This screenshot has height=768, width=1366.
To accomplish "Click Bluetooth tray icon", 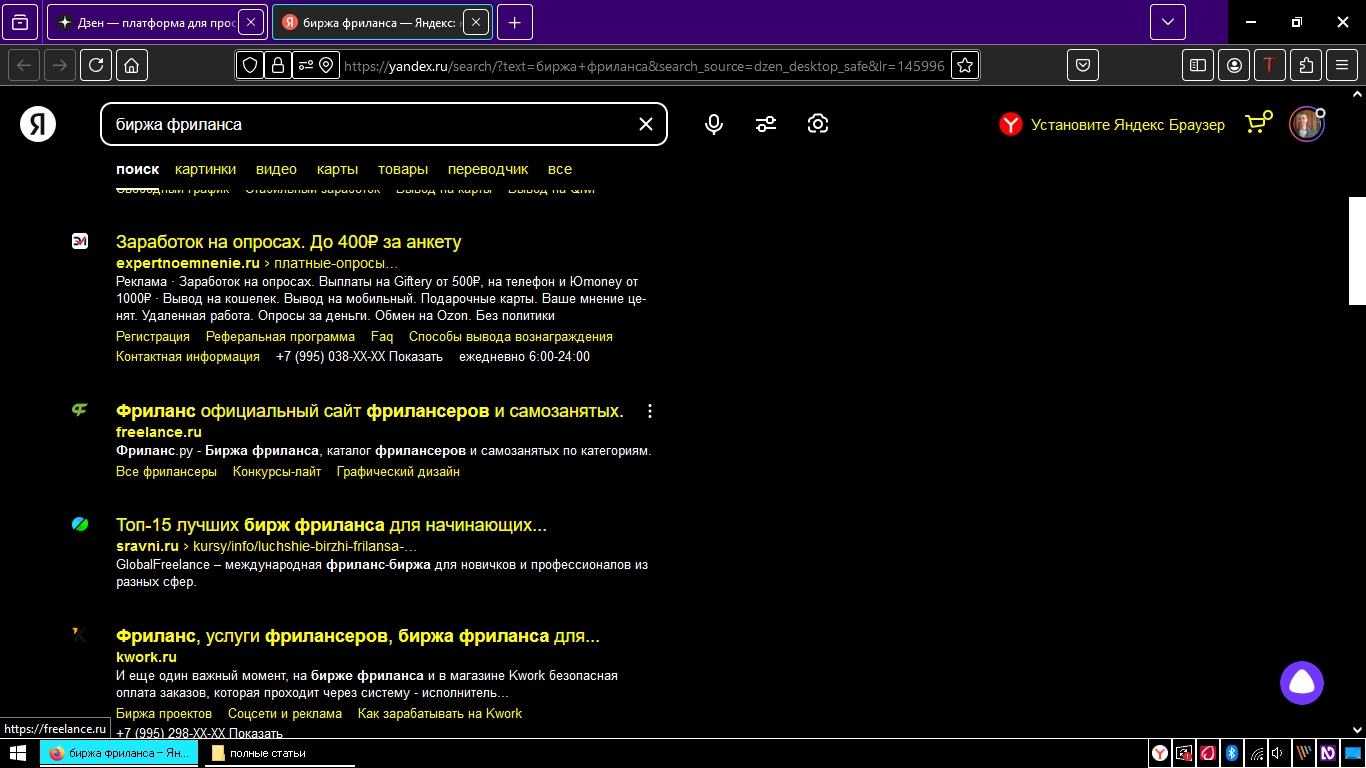I will [1233, 753].
